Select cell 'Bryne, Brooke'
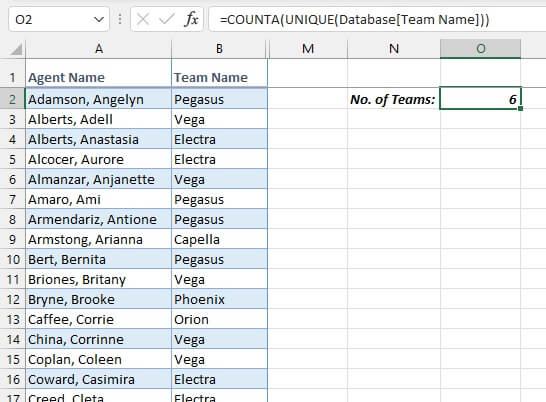The height and width of the screenshot is (402, 546). (99, 299)
